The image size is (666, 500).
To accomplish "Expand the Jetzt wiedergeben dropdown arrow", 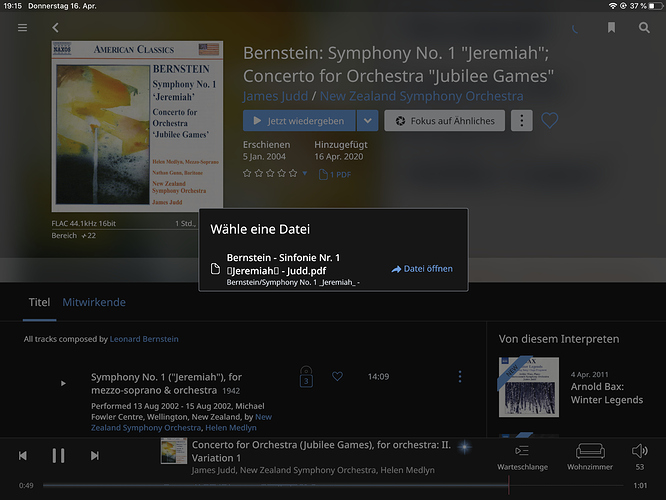I will (367, 121).
